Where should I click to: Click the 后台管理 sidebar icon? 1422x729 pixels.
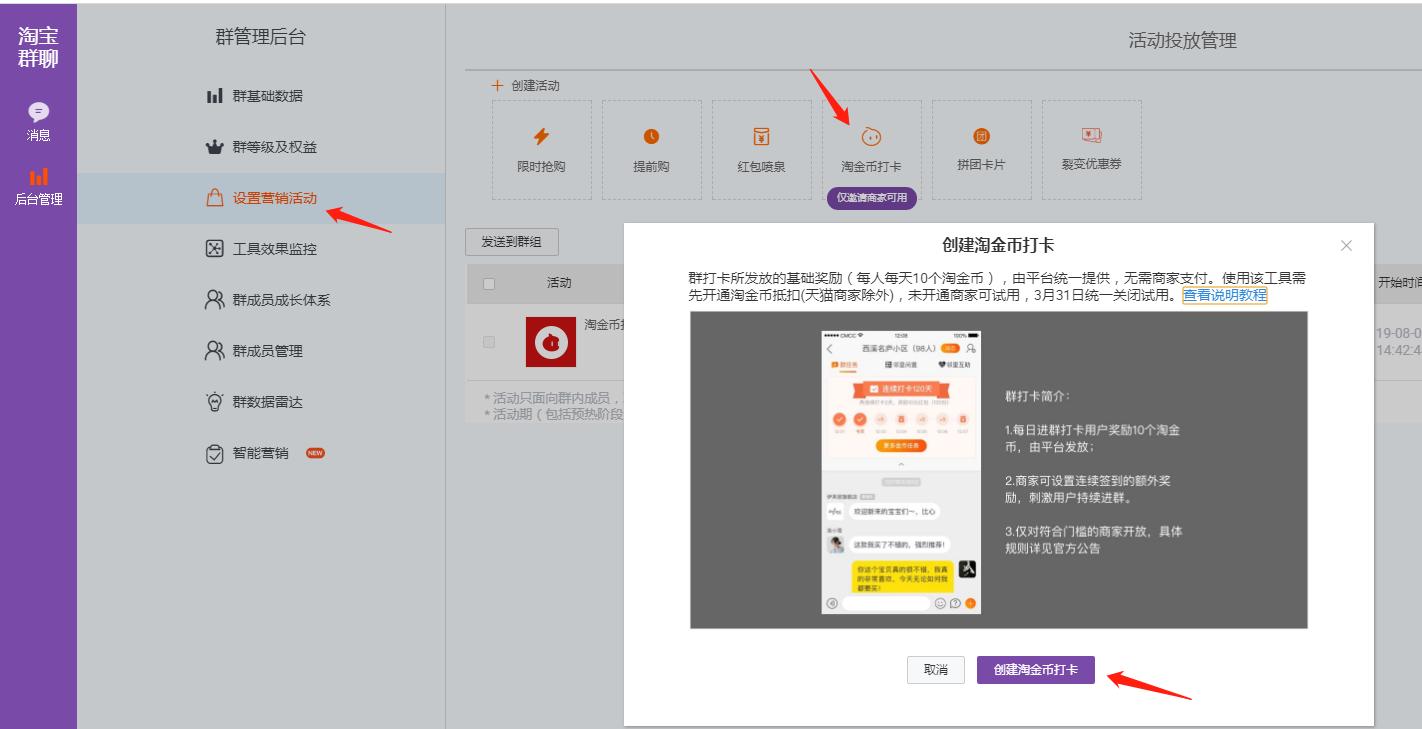point(39,180)
